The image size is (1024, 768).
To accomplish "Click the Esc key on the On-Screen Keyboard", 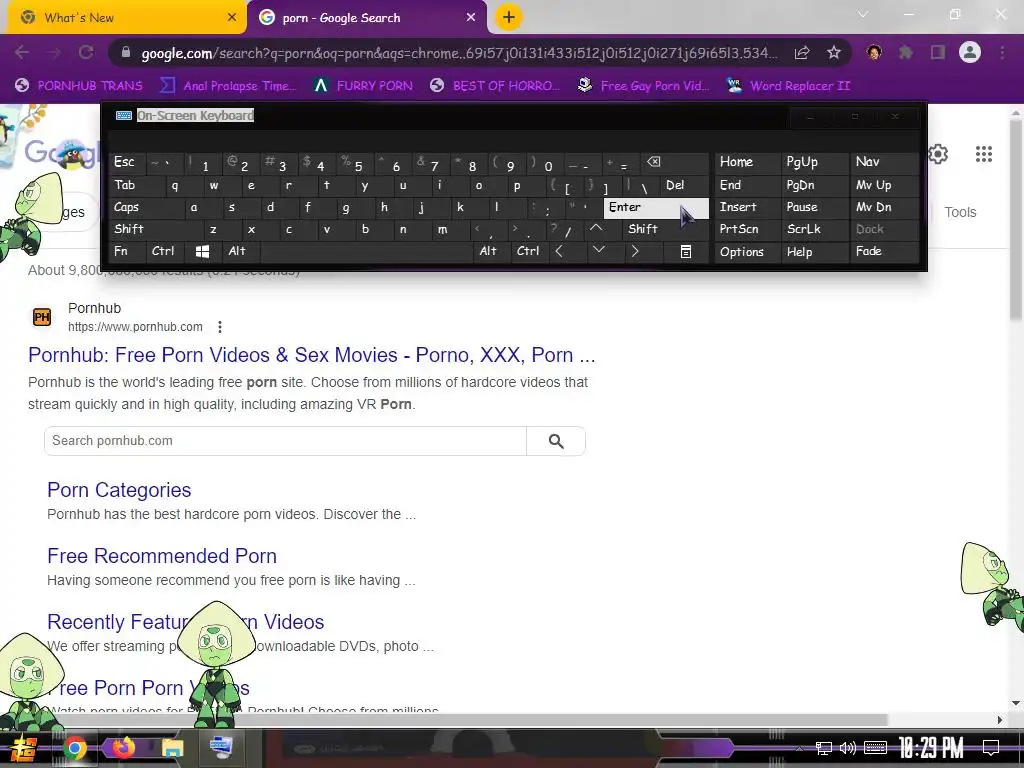I will coord(127,162).
